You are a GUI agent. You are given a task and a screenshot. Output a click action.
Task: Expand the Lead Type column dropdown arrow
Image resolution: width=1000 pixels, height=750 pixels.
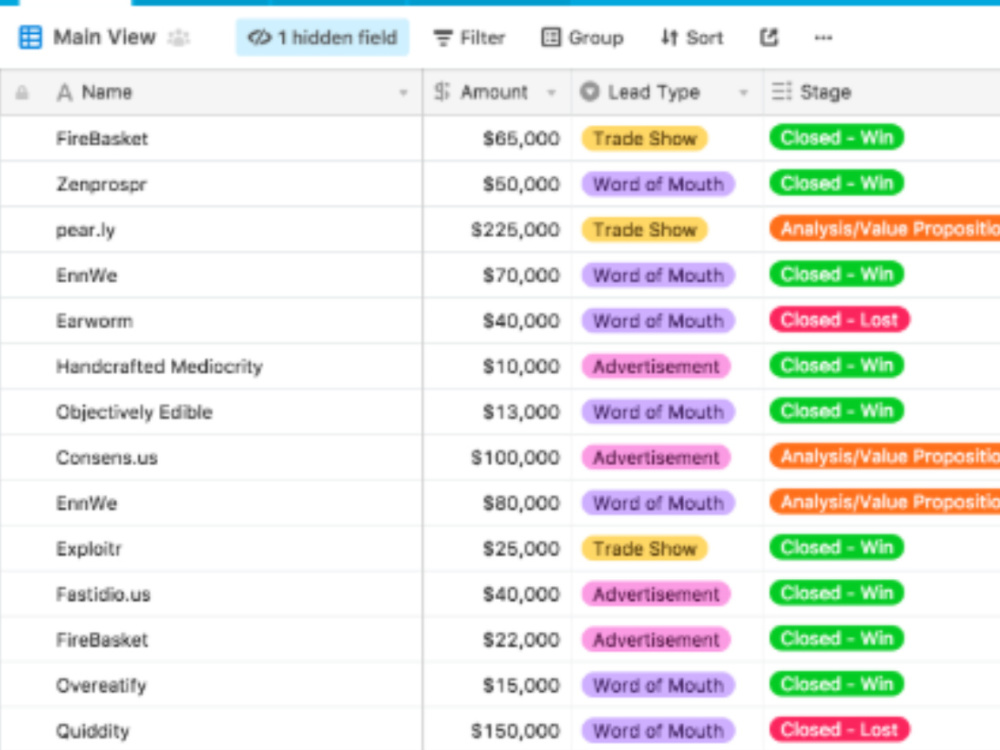coord(743,93)
